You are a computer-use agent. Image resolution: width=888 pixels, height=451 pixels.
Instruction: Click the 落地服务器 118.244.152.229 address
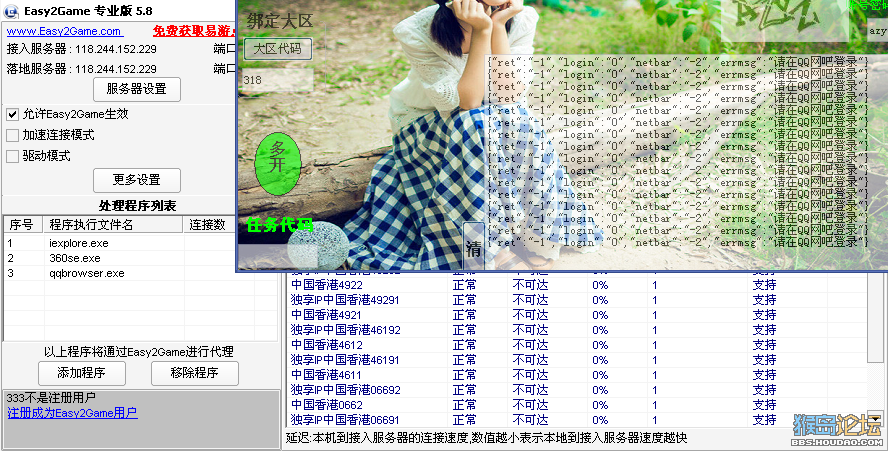point(116,69)
